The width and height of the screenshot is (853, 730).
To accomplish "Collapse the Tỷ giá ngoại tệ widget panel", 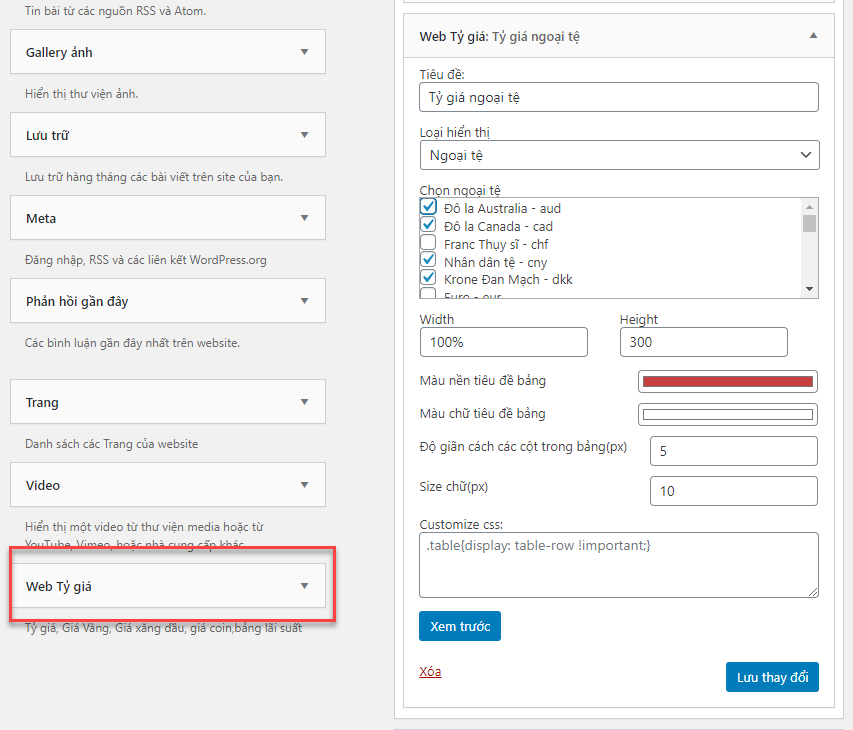I will (x=813, y=35).
